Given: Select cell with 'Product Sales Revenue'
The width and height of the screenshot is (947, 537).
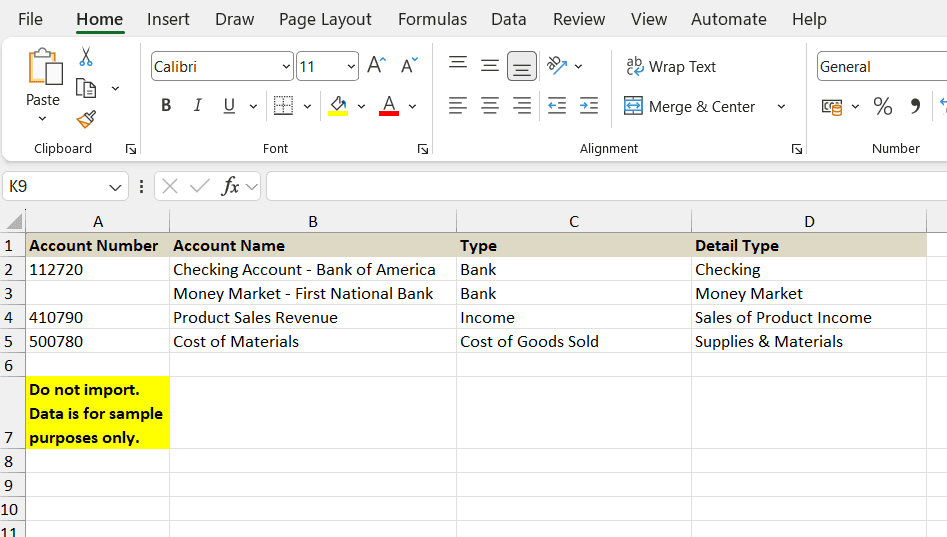Looking at the screenshot, I should click(x=313, y=318).
